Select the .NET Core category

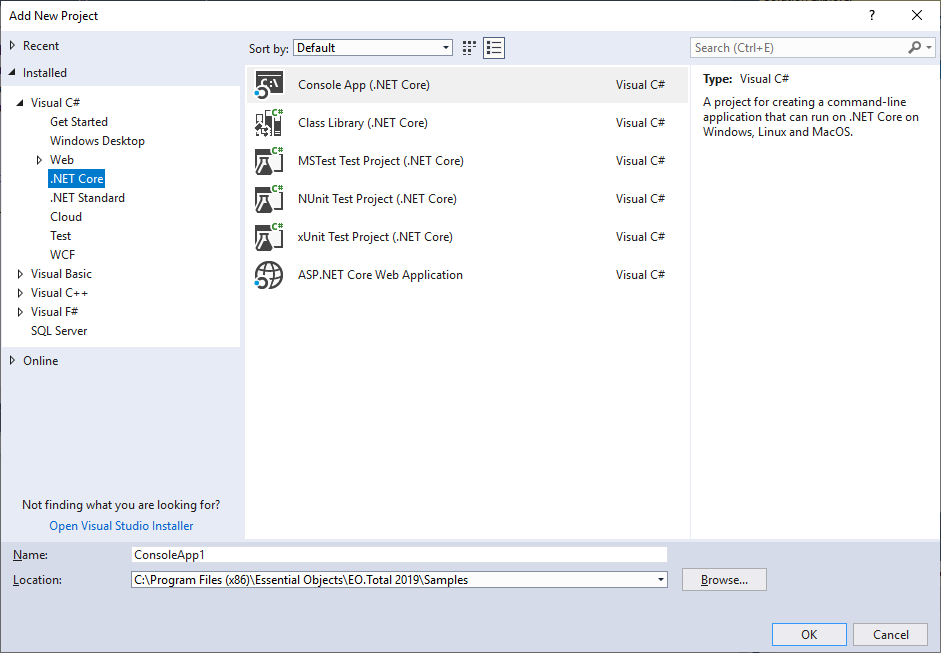point(77,179)
